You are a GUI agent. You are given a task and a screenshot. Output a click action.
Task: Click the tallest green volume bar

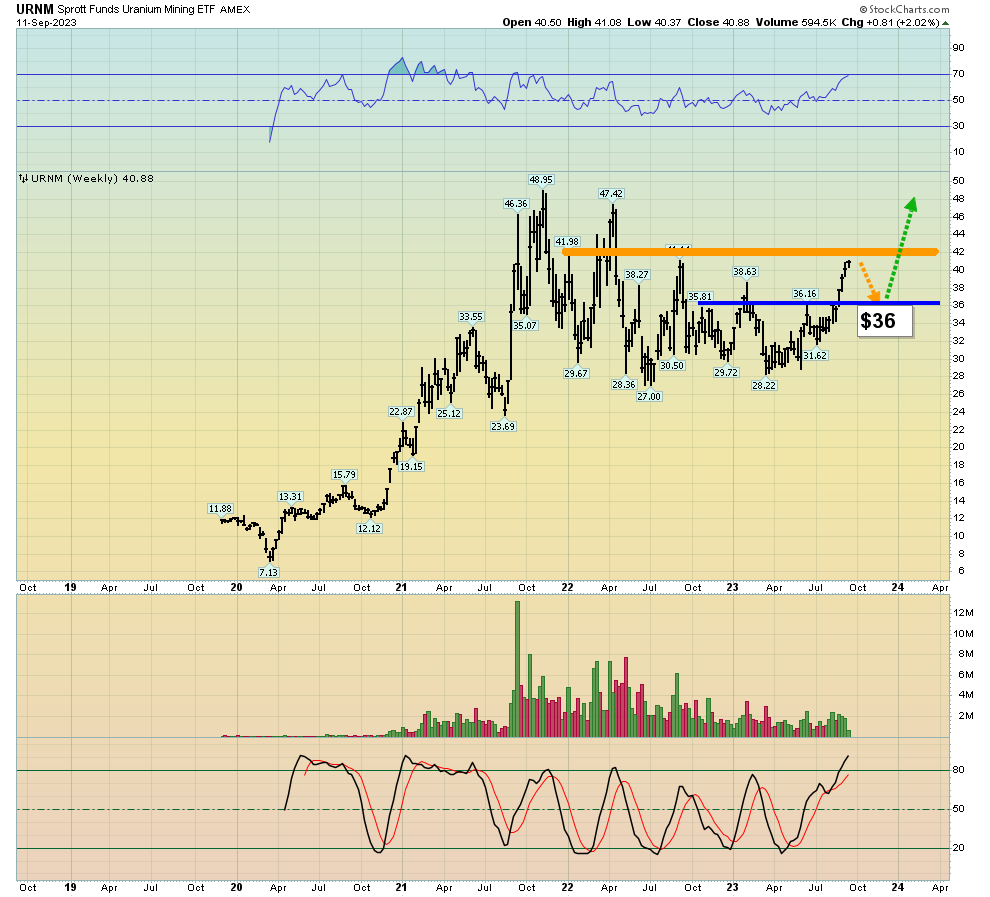point(517,668)
